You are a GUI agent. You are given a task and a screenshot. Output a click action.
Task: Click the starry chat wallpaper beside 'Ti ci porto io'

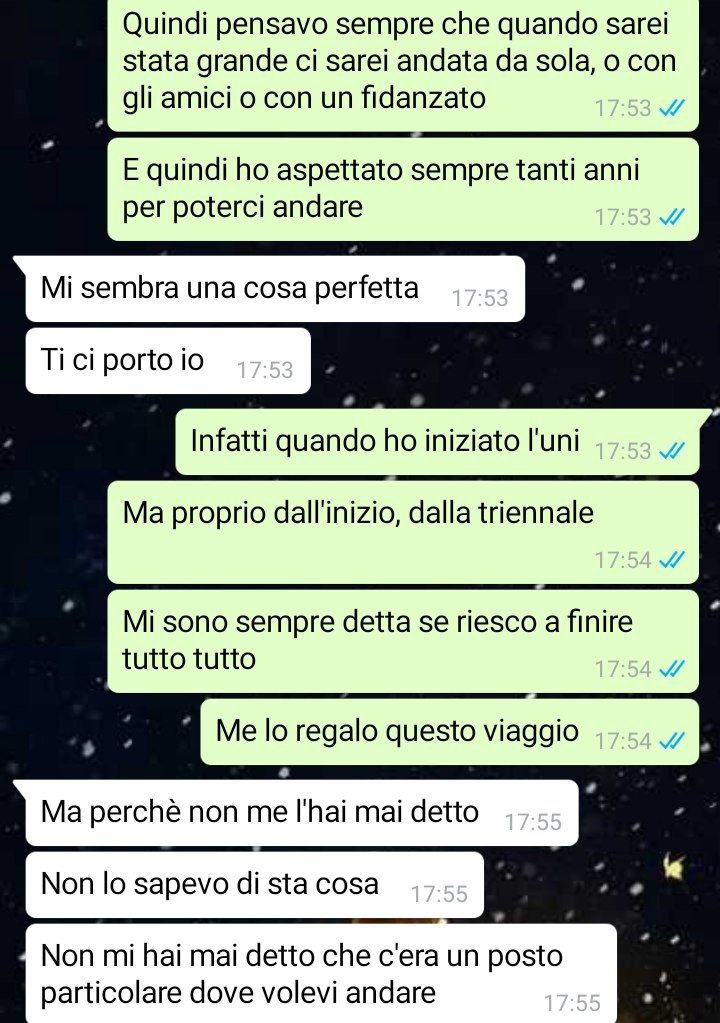509,362
